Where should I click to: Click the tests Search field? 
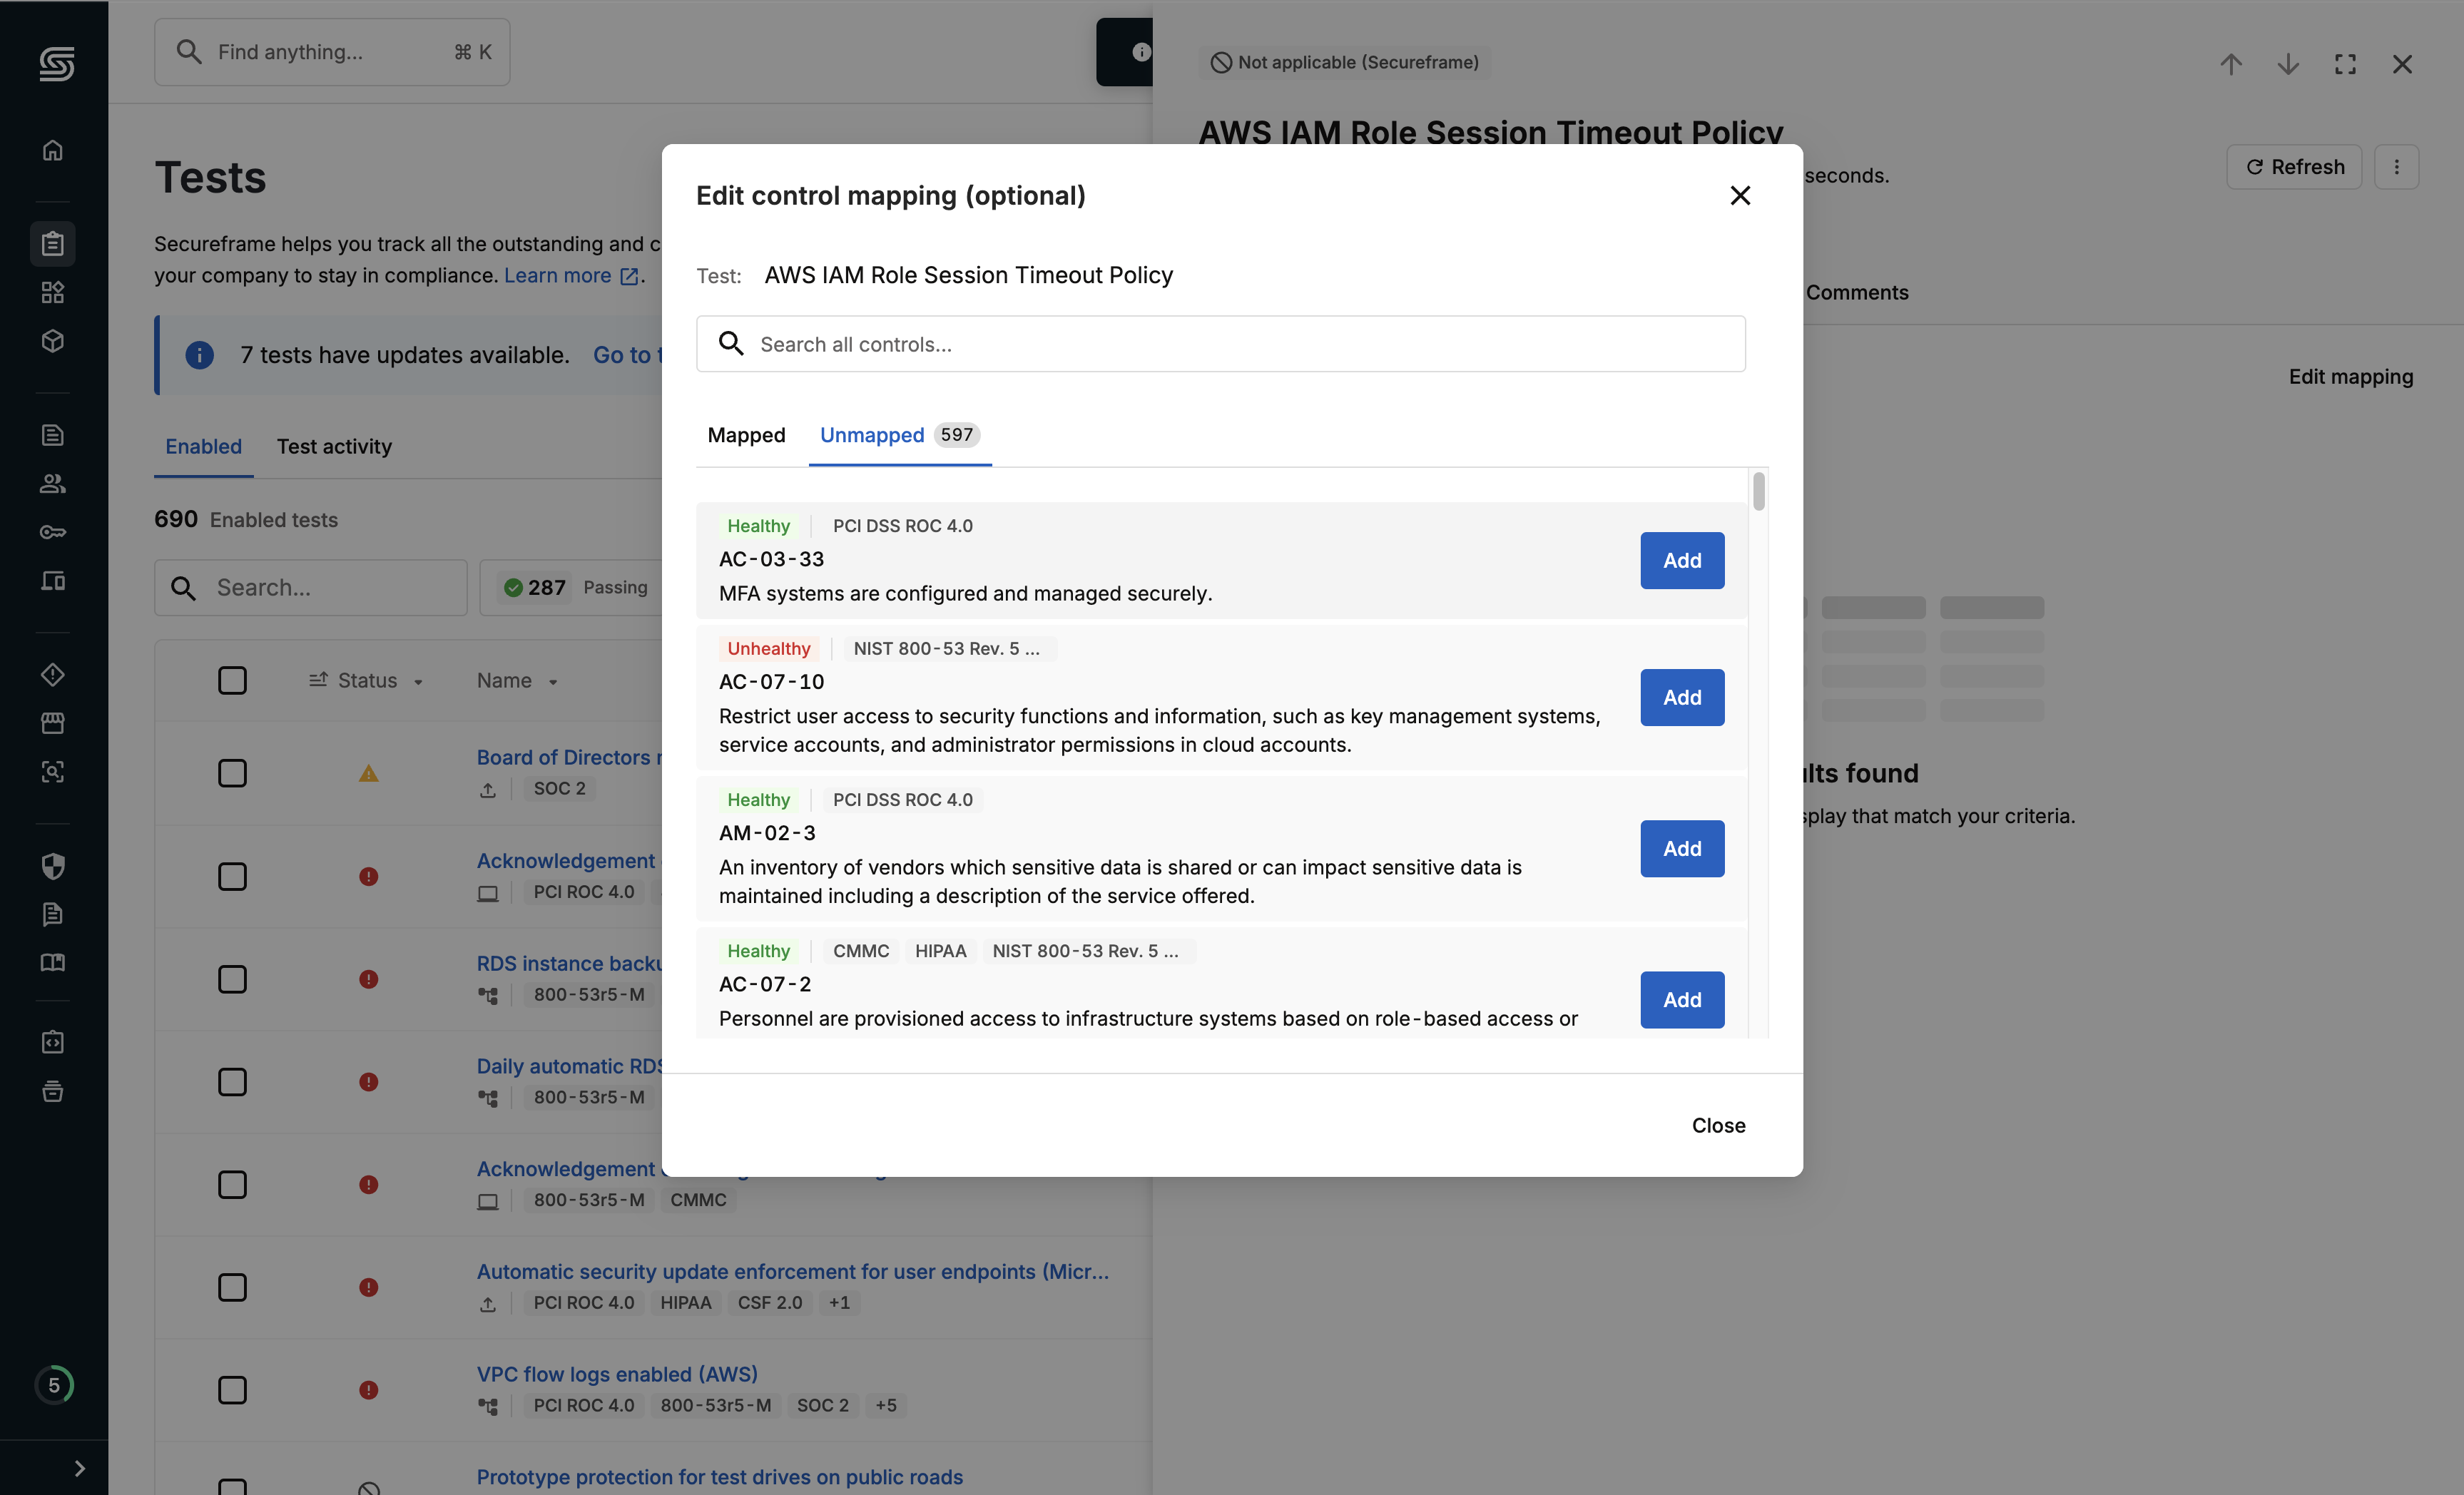[310, 588]
